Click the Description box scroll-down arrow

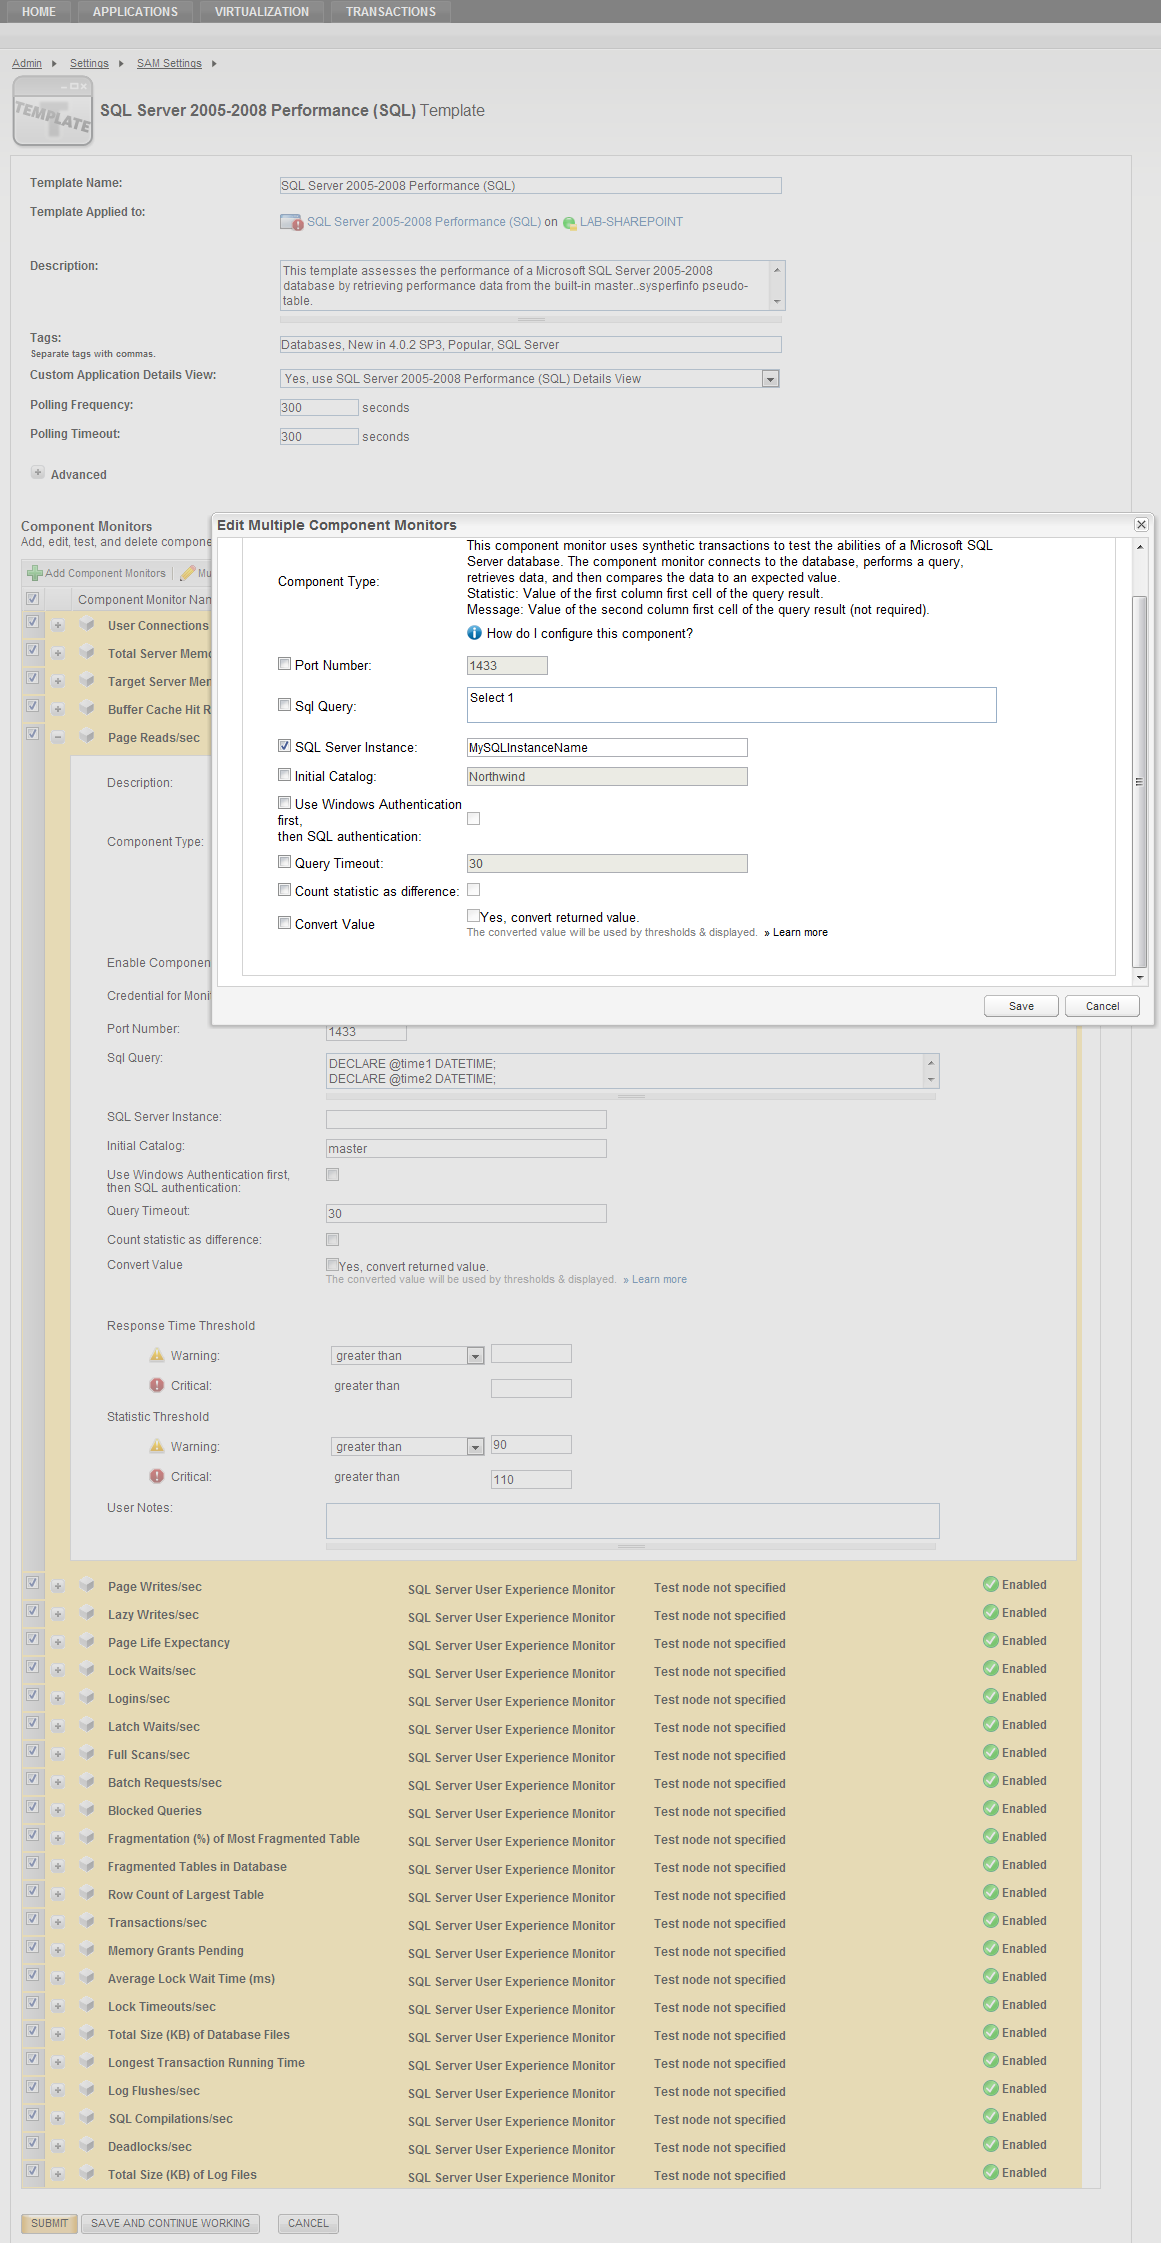pos(777,301)
